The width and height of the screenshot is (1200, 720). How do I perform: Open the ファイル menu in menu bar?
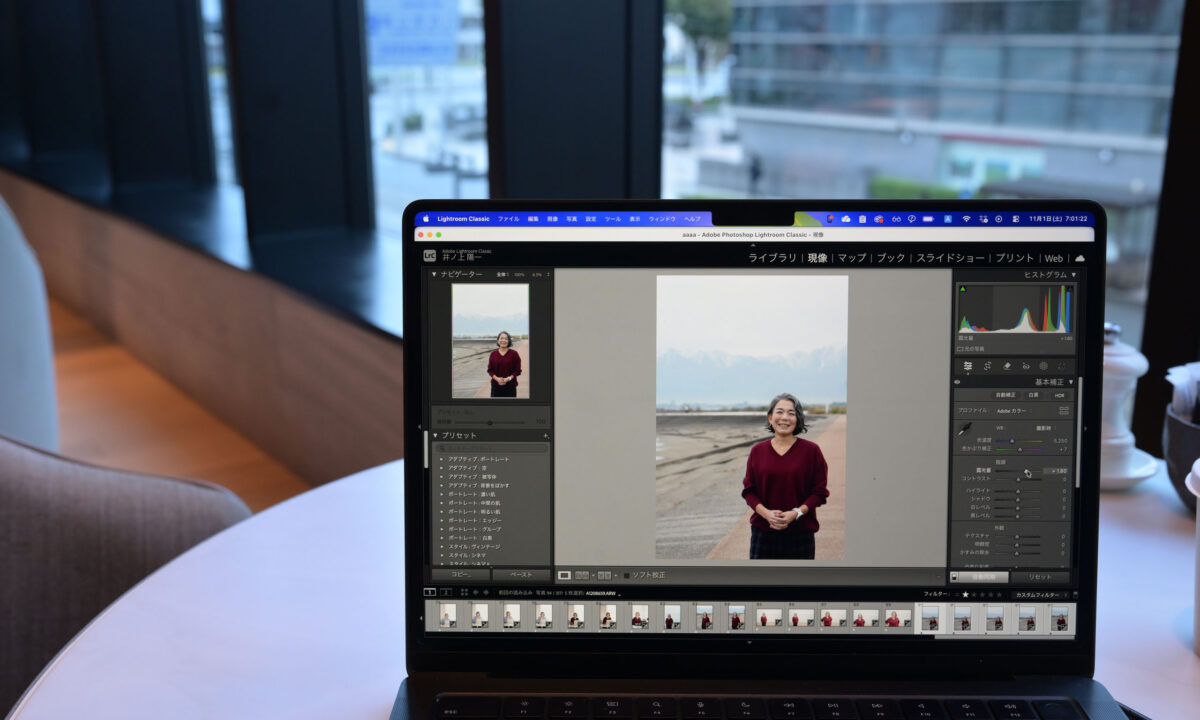pyautogui.click(x=508, y=218)
